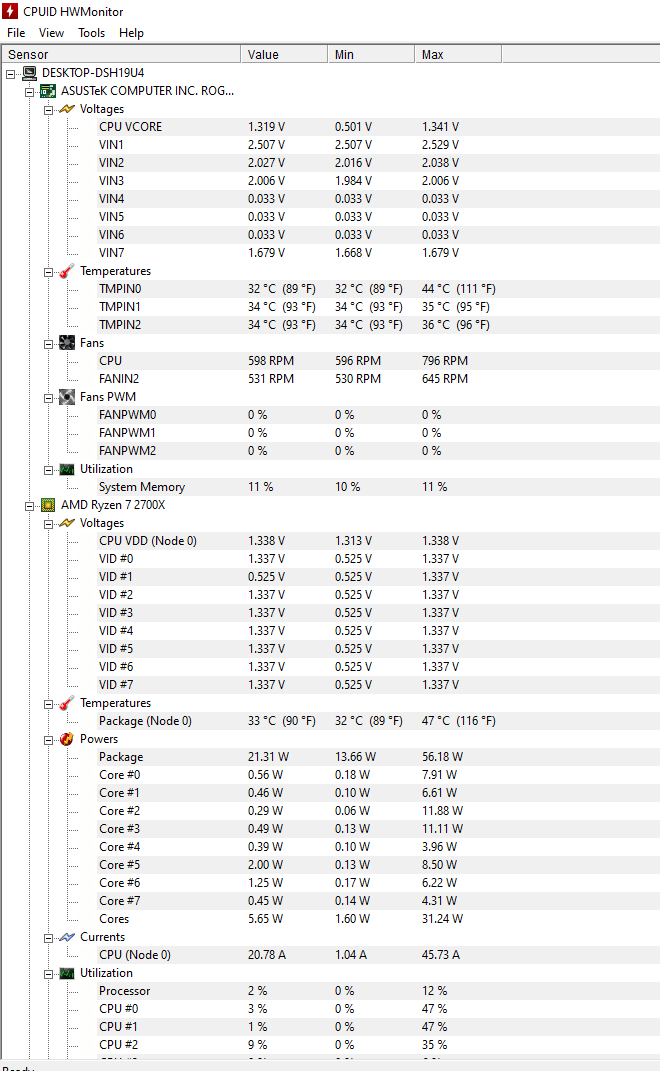Select the TMPIN0 temperature row

pyautogui.click(x=378, y=289)
